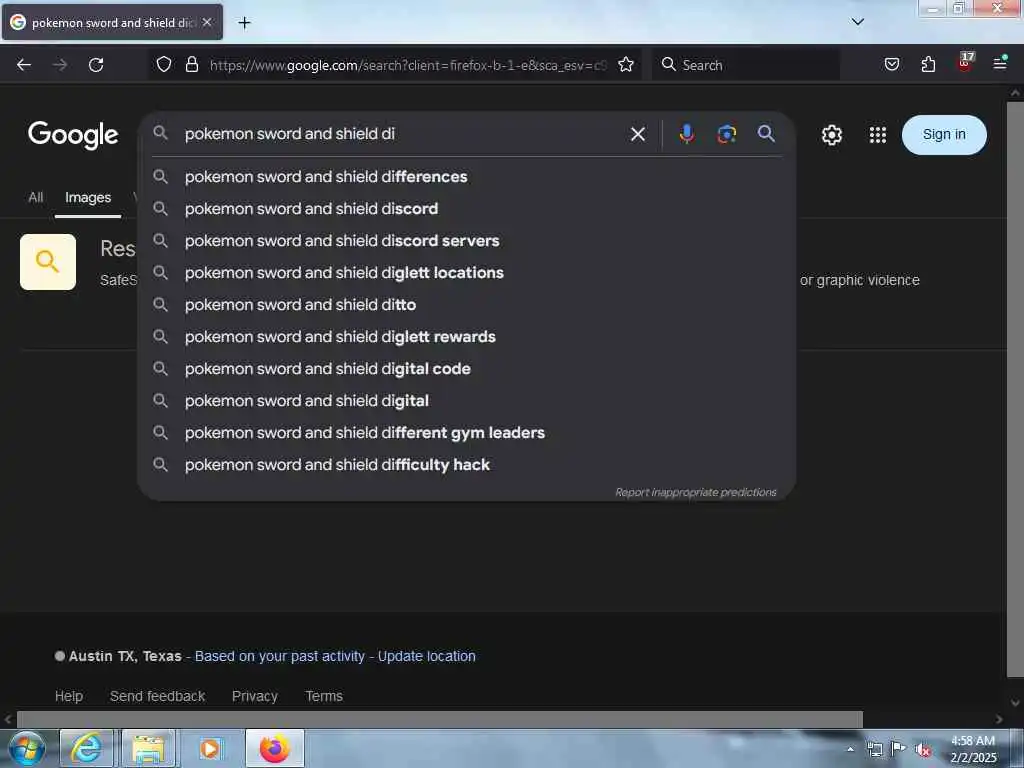The width and height of the screenshot is (1024, 768).
Task: Choose suggestion 'difficulty hack'
Action: (x=466, y=465)
